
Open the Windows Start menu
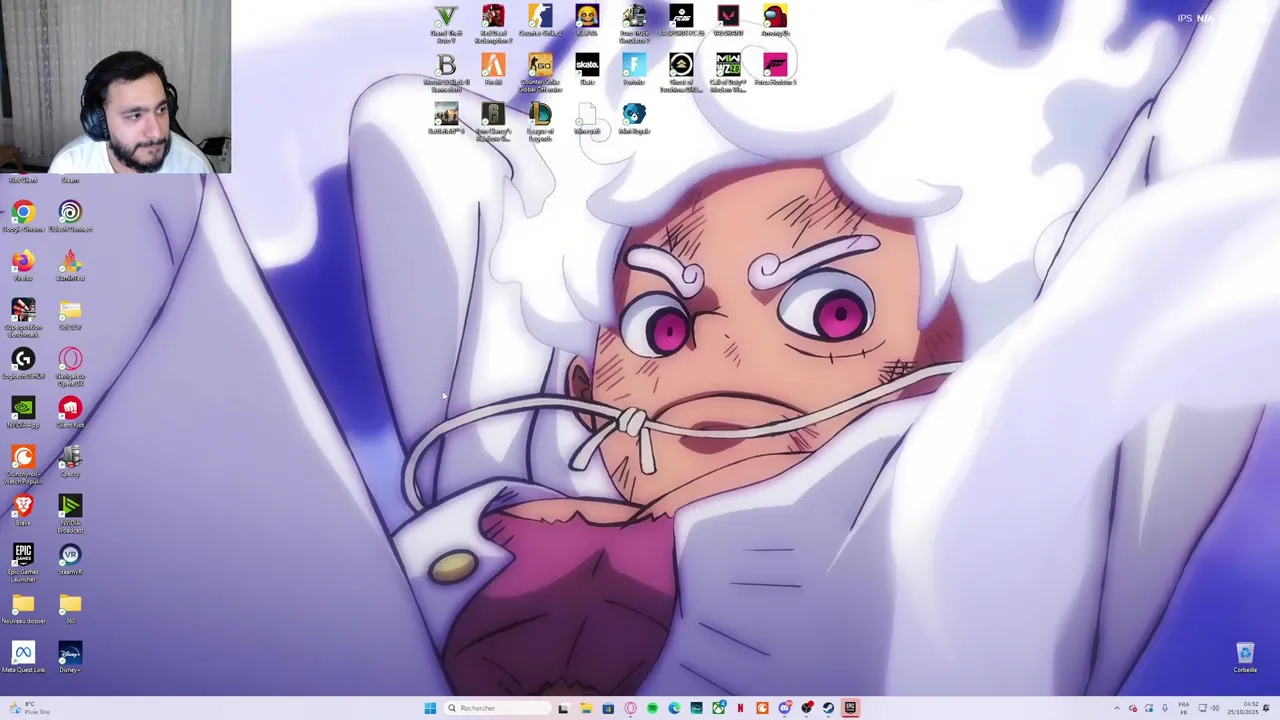(430, 708)
